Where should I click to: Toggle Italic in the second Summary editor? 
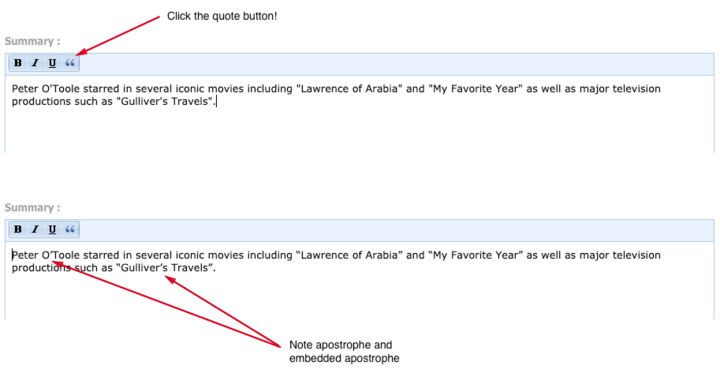pyautogui.click(x=35, y=229)
